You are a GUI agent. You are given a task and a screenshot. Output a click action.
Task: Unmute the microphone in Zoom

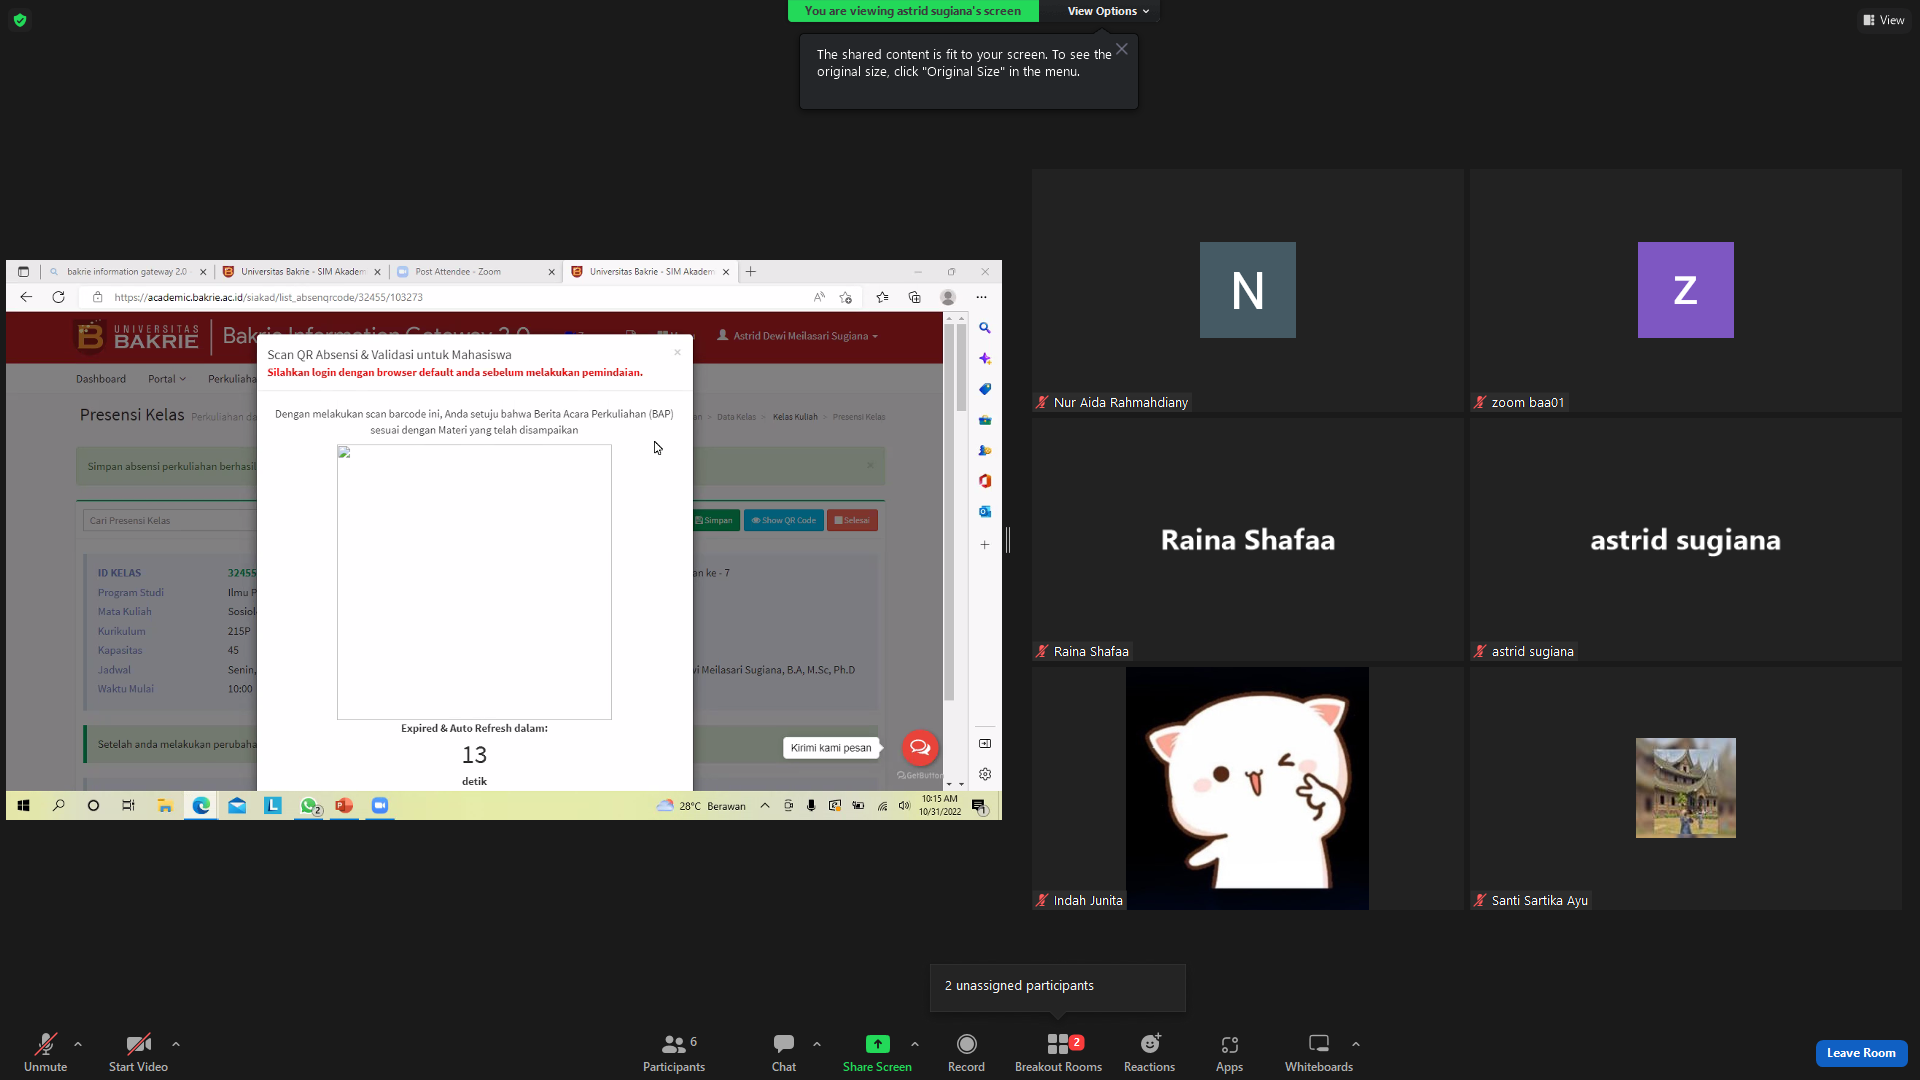(x=45, y=1052)
